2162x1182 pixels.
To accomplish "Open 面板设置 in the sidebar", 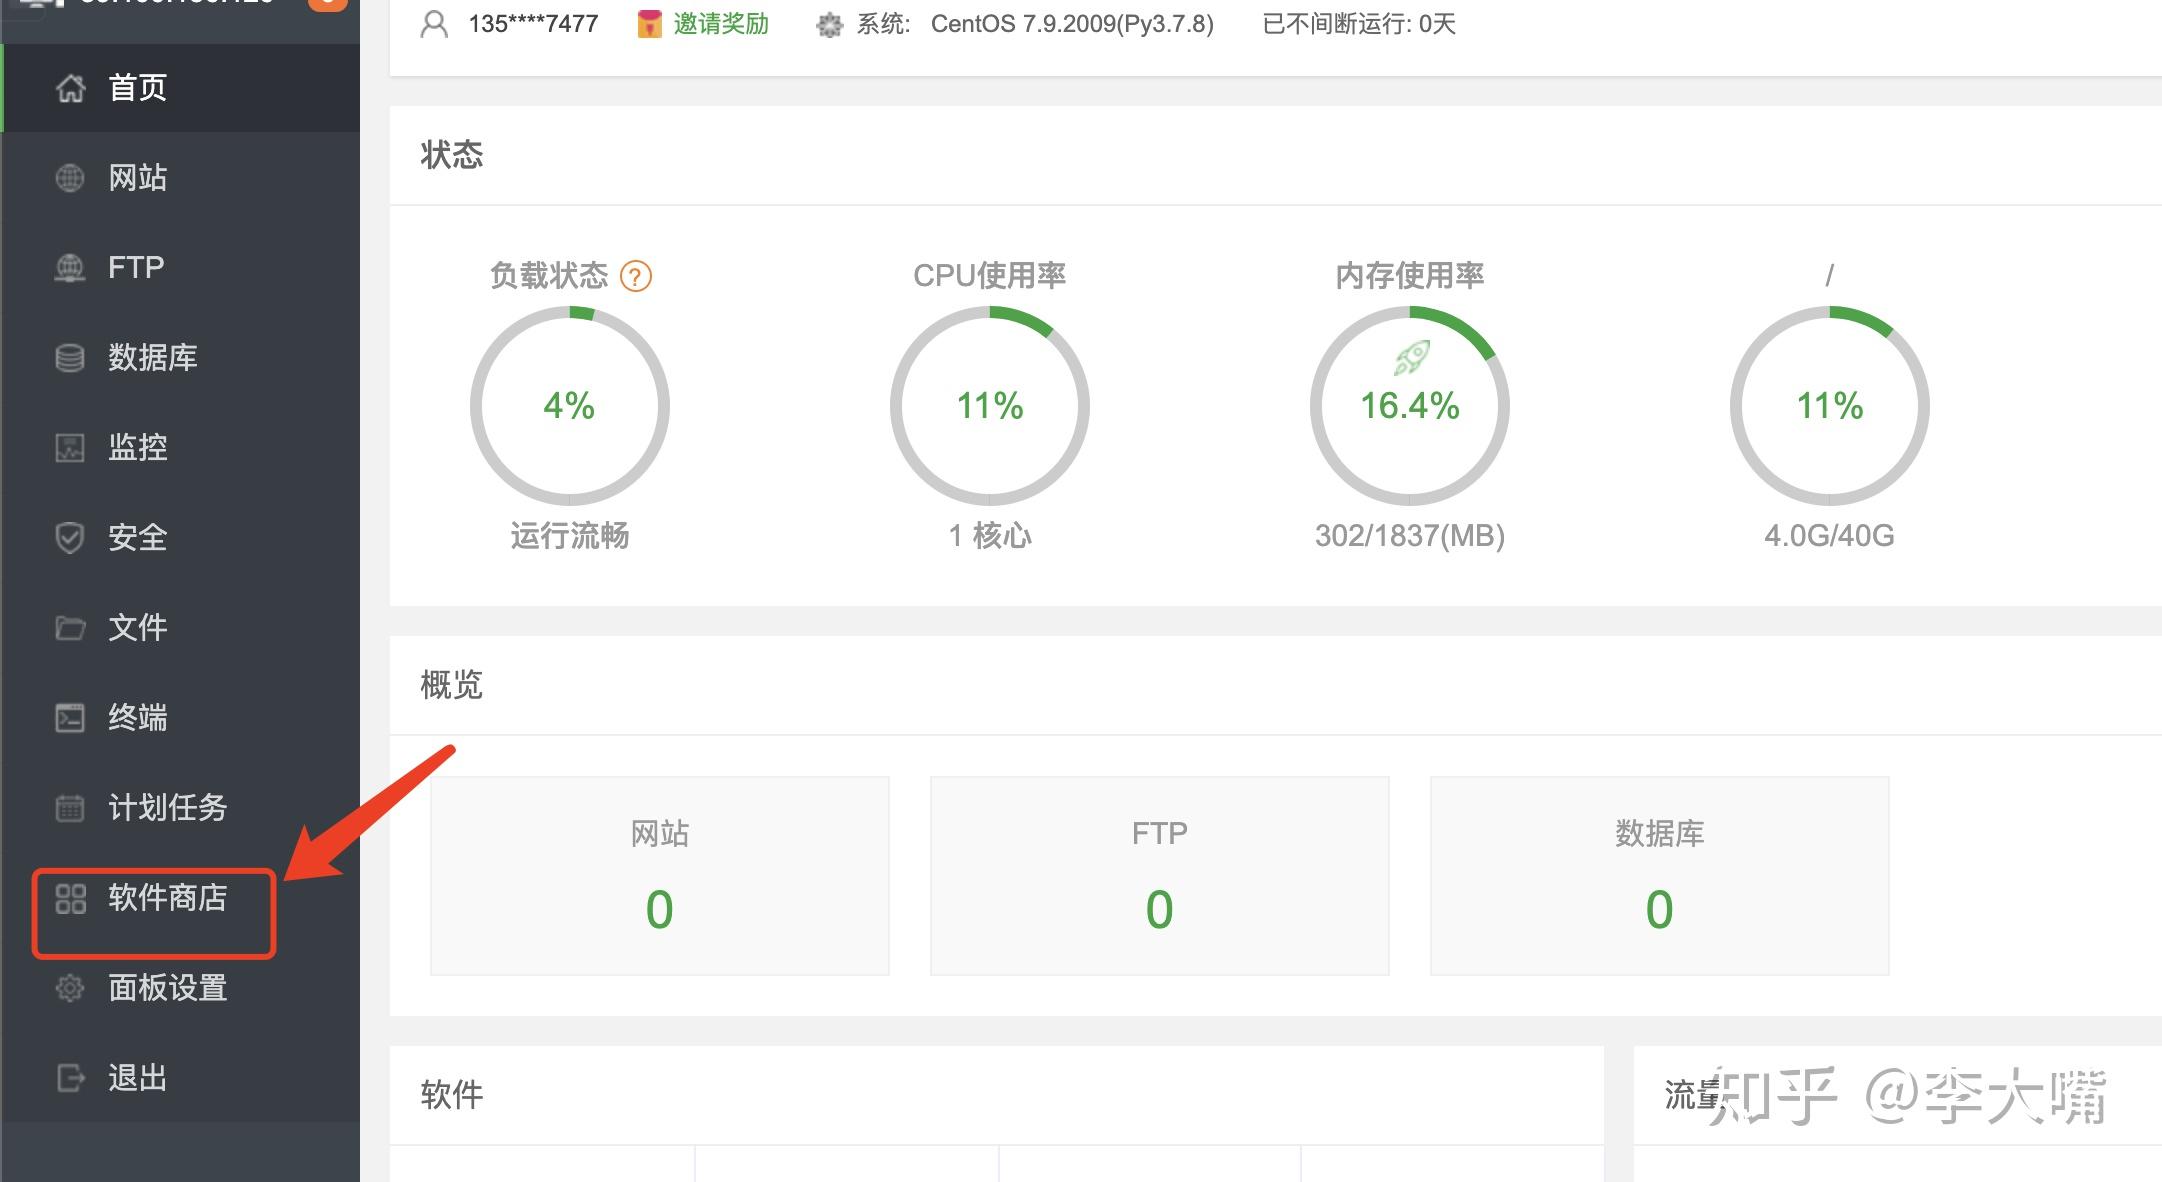I will (x=166, y=988).
